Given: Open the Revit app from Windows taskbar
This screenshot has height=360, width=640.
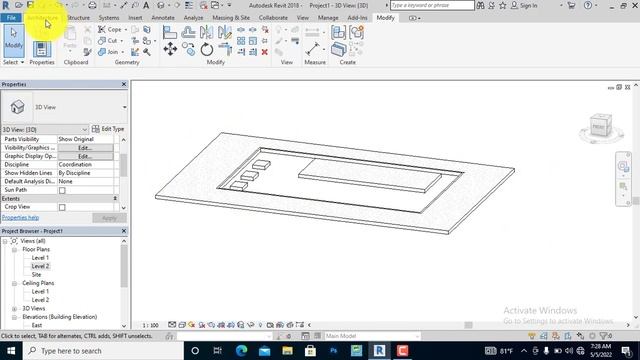Looking at the screenshot, I should (379, 351).
